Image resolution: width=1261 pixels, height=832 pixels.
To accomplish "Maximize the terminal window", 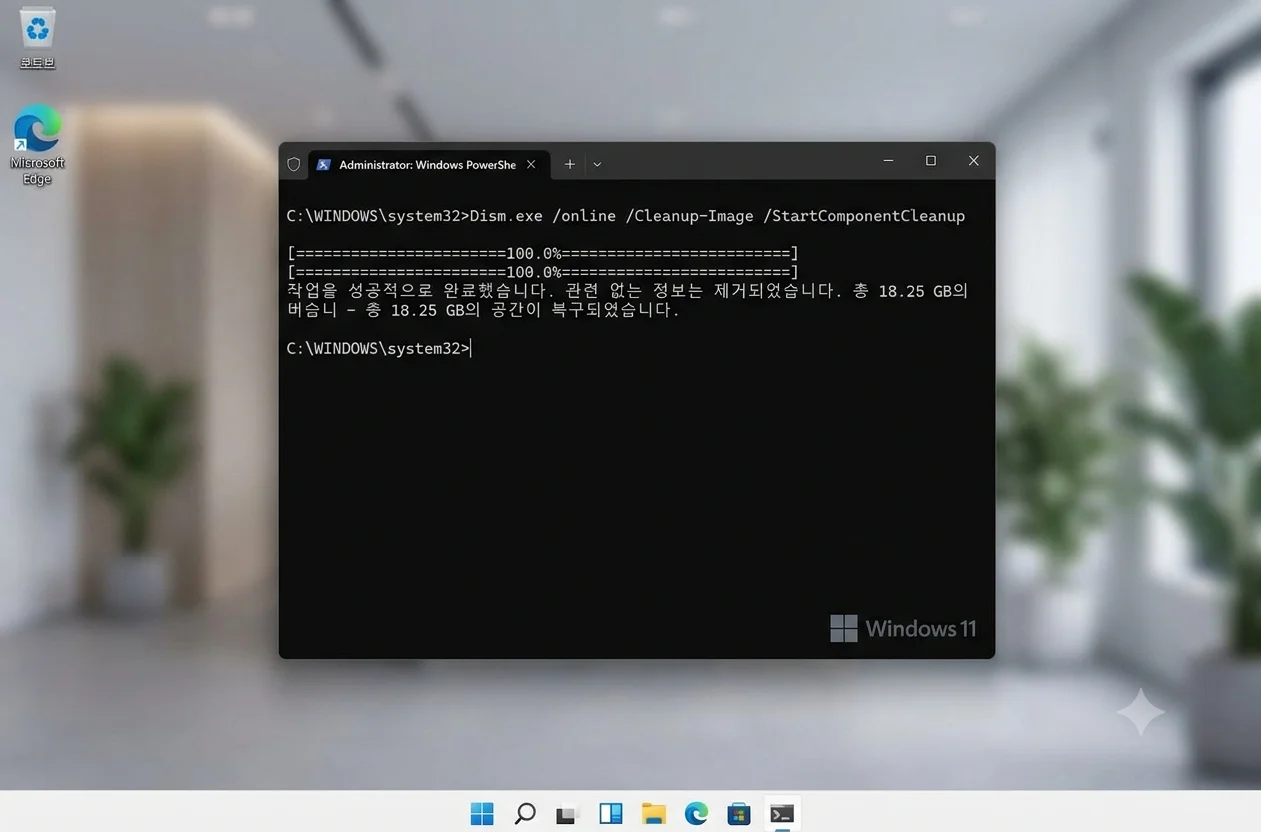I will 931,161.
